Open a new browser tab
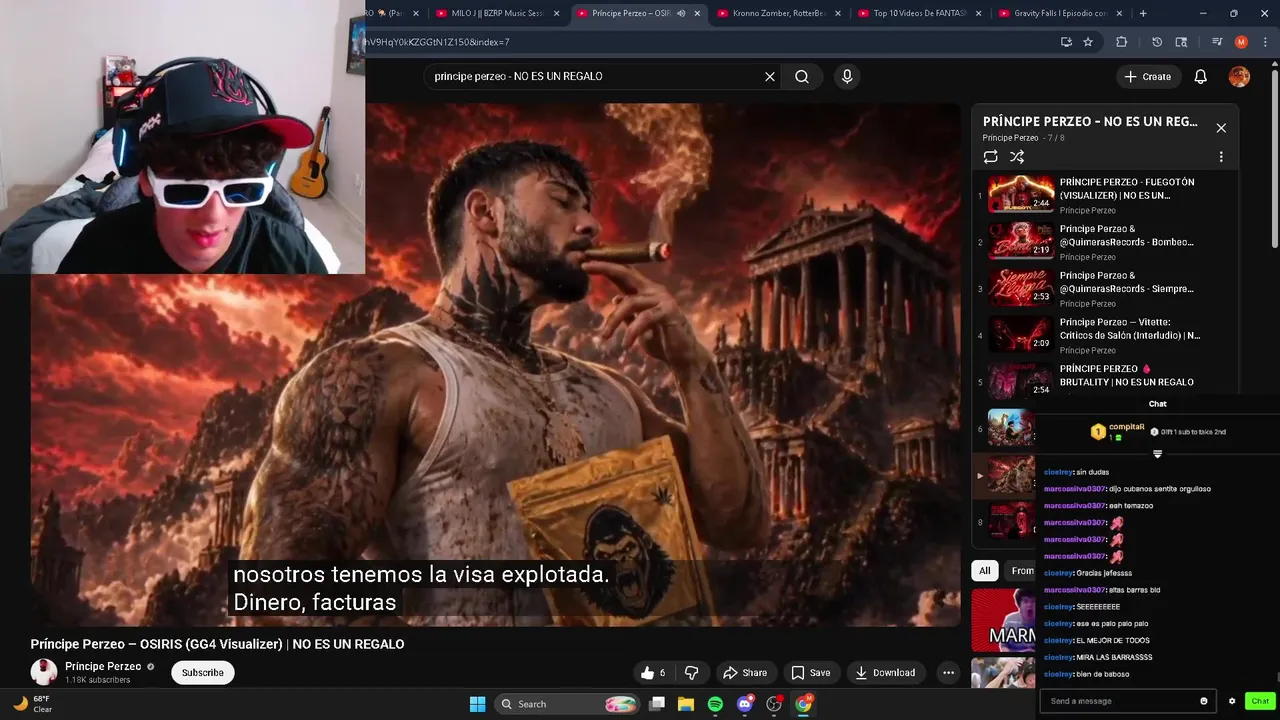 pyautogui.click(x=1143, y=13)
